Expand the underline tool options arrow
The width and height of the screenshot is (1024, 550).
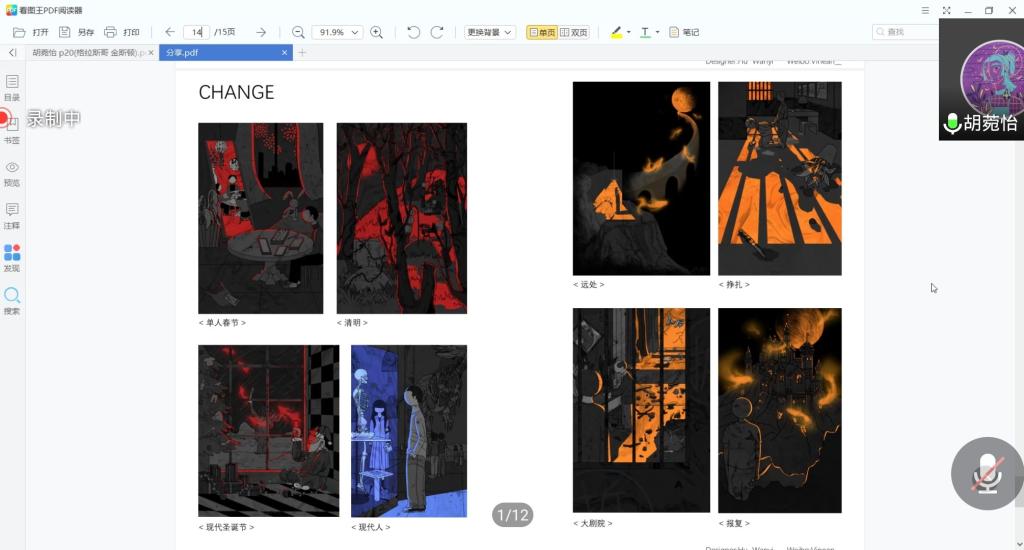[658, 32]
